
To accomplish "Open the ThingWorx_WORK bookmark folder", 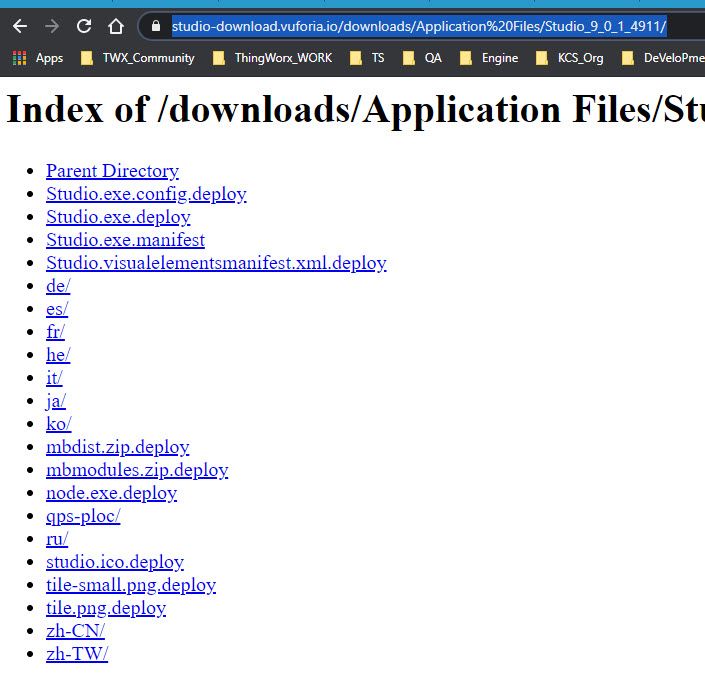I will [272, 58].
